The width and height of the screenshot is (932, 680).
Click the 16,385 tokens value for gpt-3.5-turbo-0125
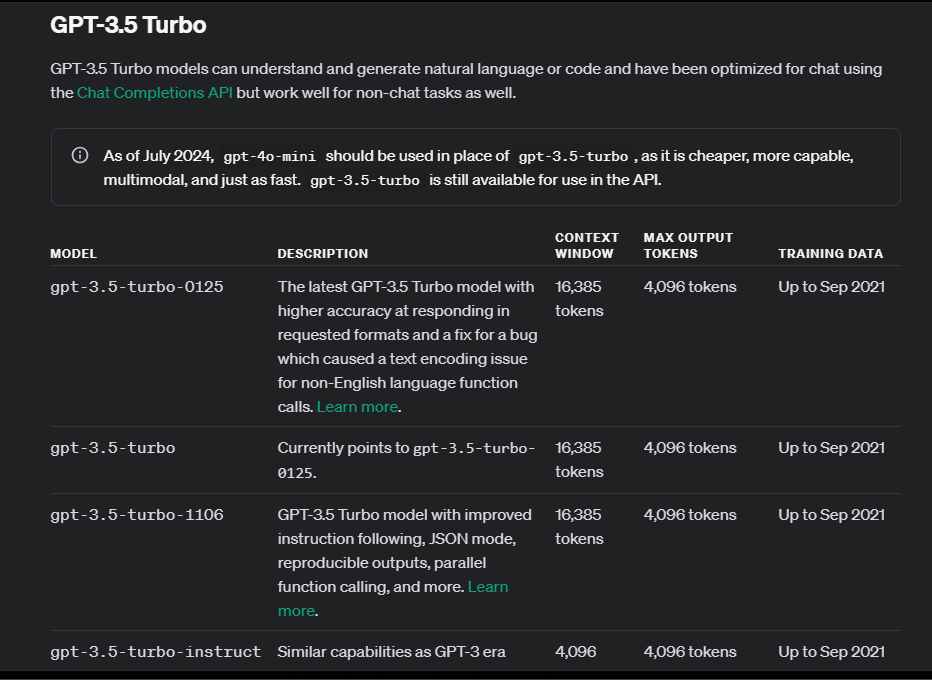[579, 298]
